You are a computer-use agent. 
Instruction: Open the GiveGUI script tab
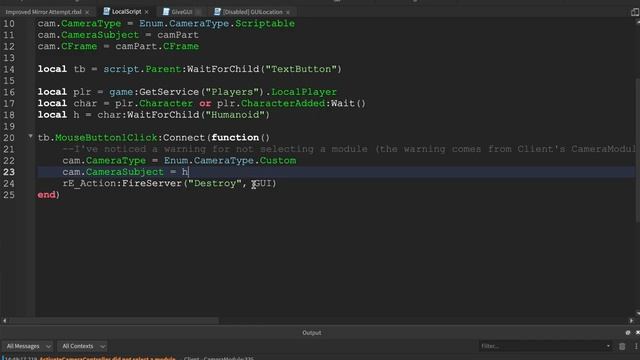coord(182,12)
